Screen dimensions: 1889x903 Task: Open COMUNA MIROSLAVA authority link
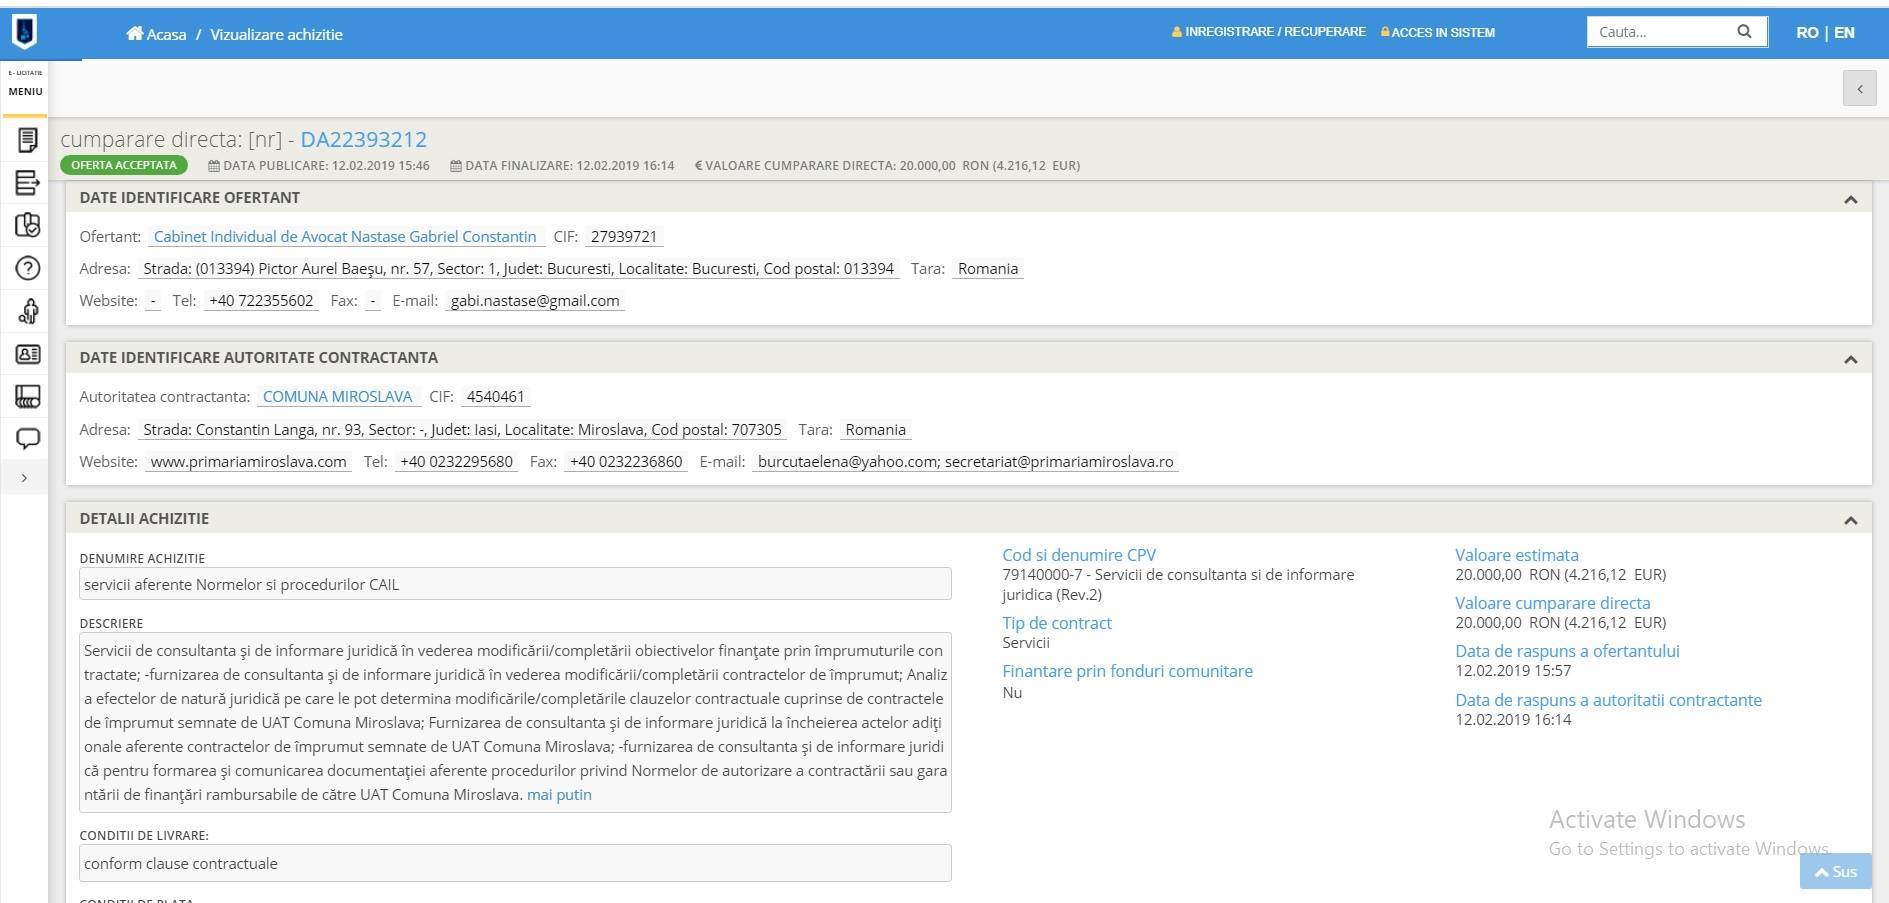pos(337,397)
